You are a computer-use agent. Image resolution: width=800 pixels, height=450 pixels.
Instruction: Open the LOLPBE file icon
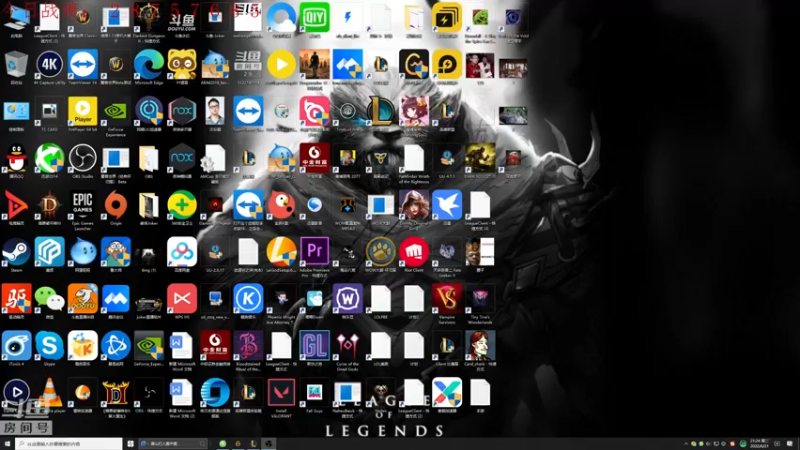pos(381,299)
